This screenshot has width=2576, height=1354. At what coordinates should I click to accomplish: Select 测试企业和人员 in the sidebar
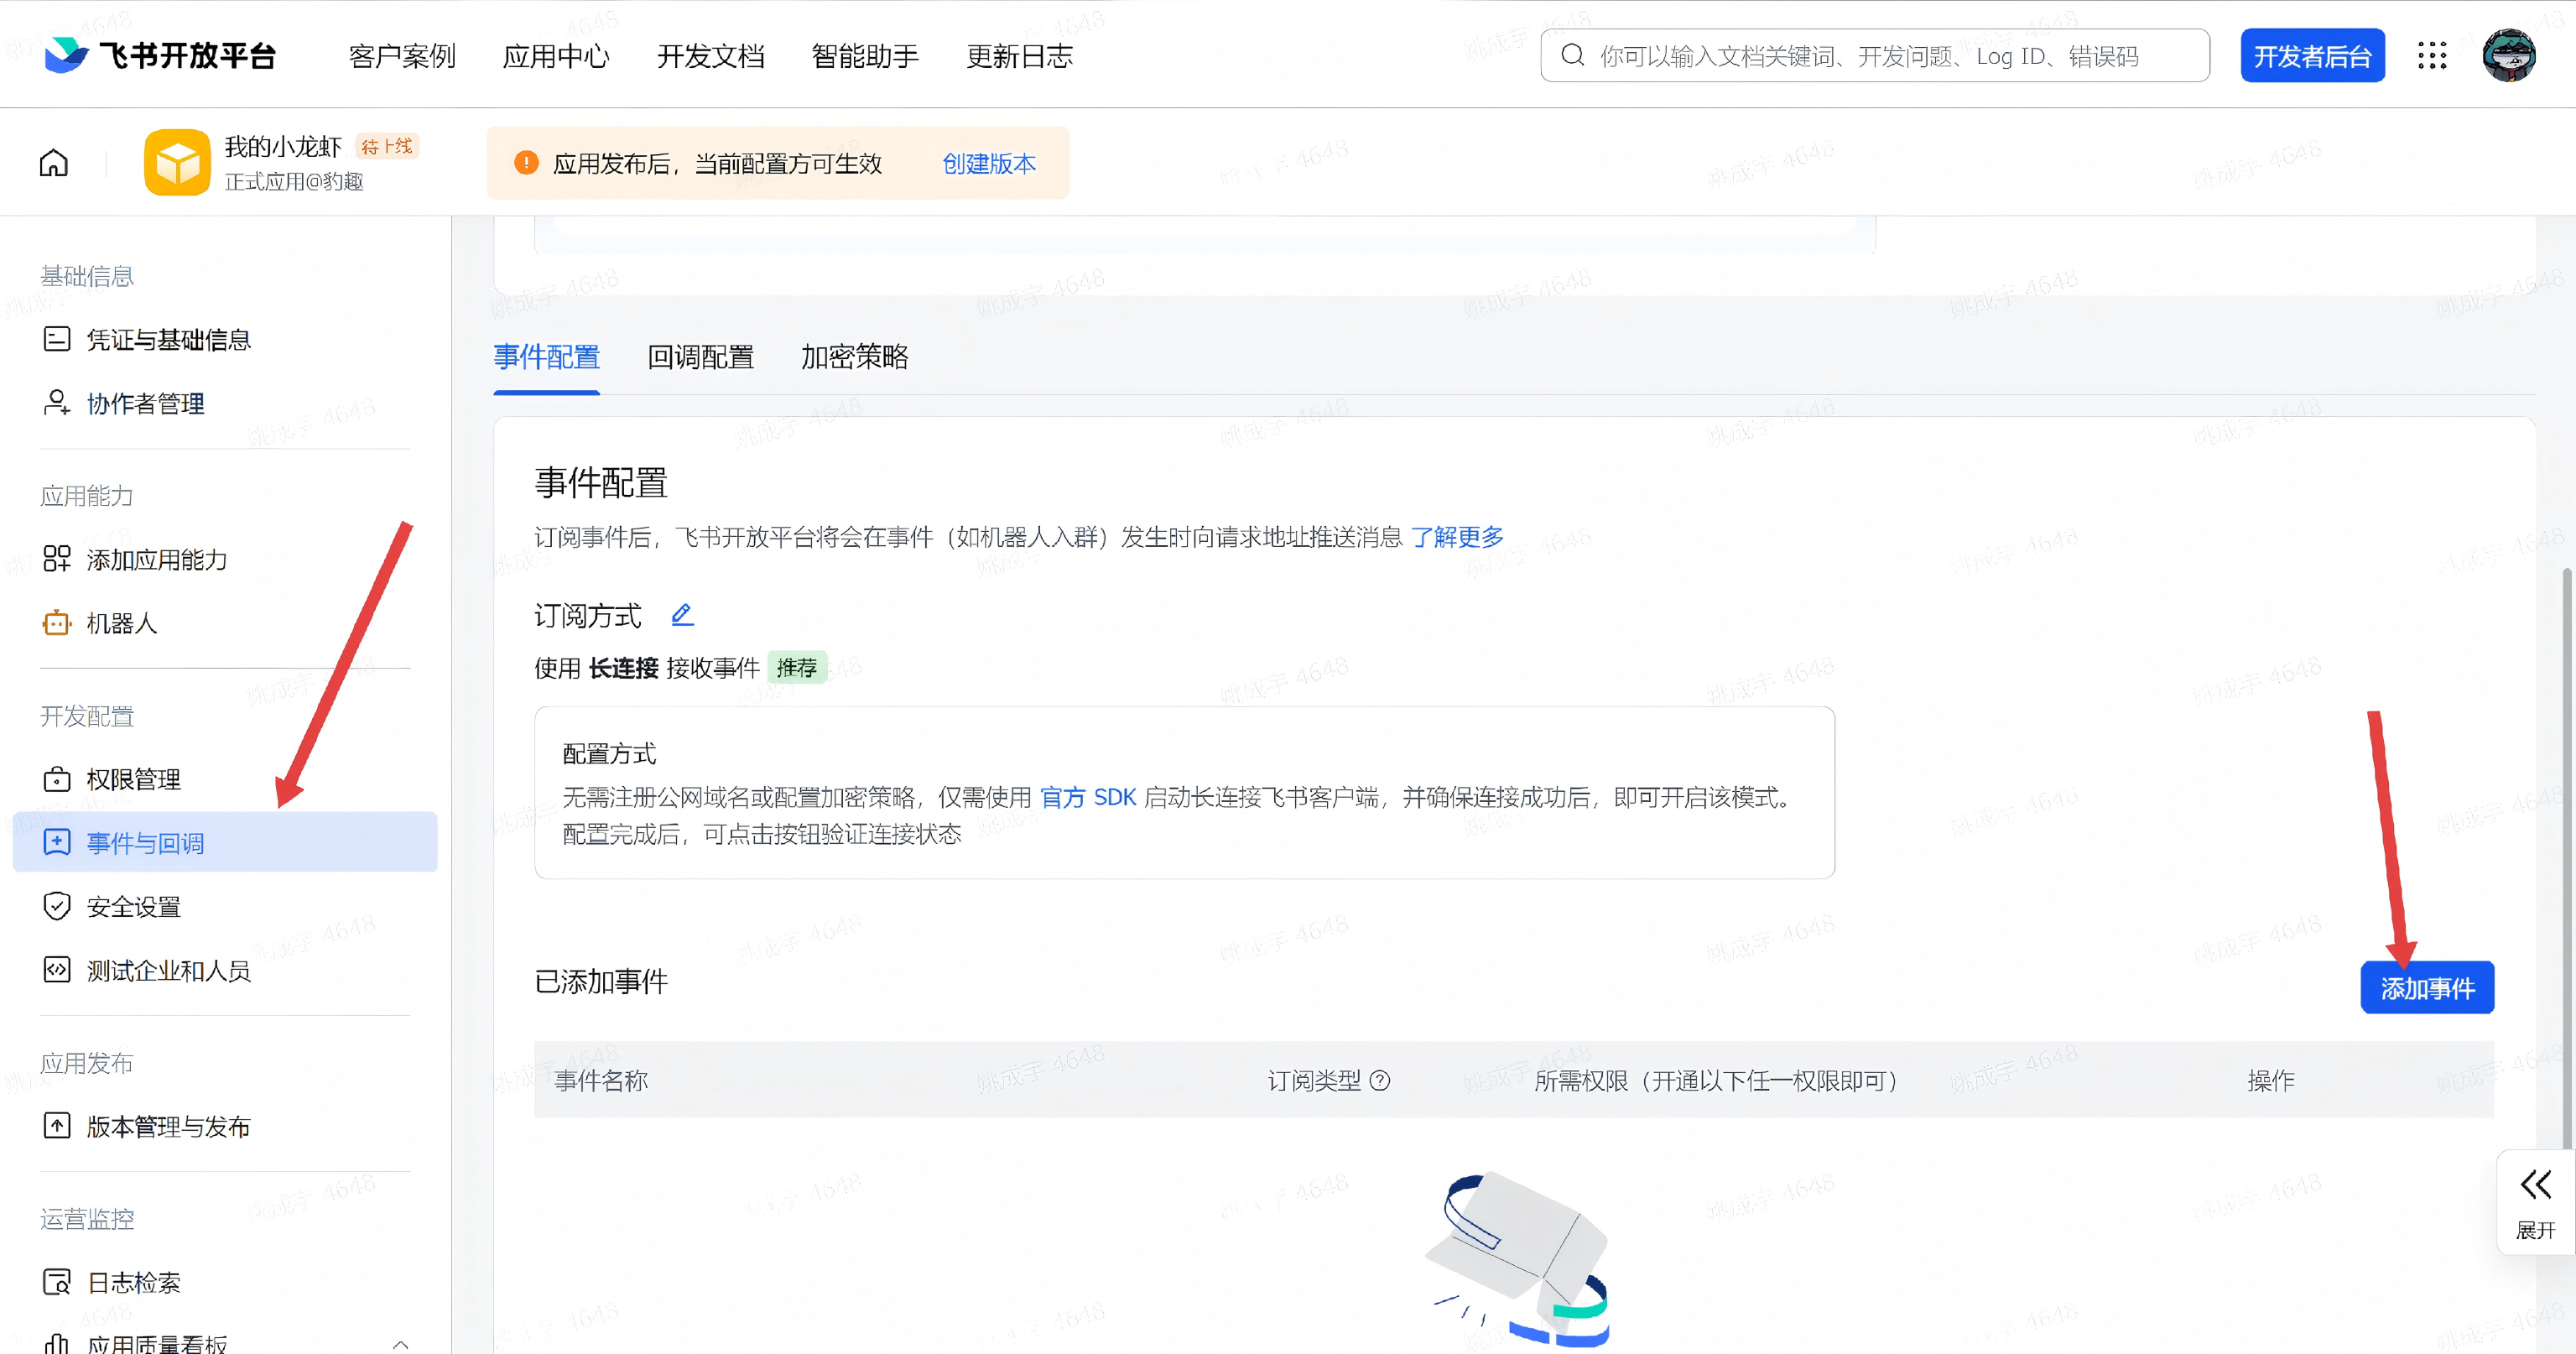225,970
